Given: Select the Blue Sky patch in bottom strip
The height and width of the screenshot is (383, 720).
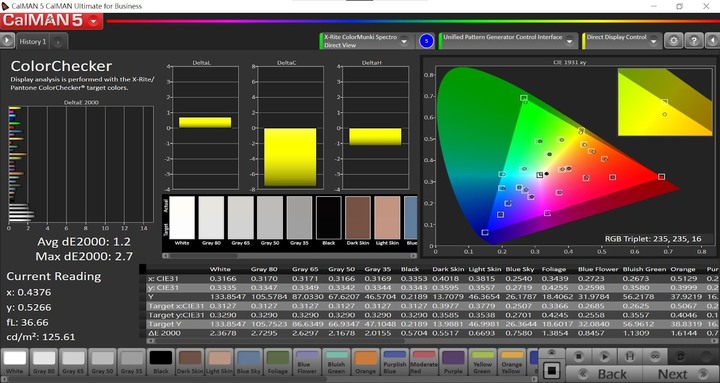Looking at the screenshot, I should tap(249, 362).
